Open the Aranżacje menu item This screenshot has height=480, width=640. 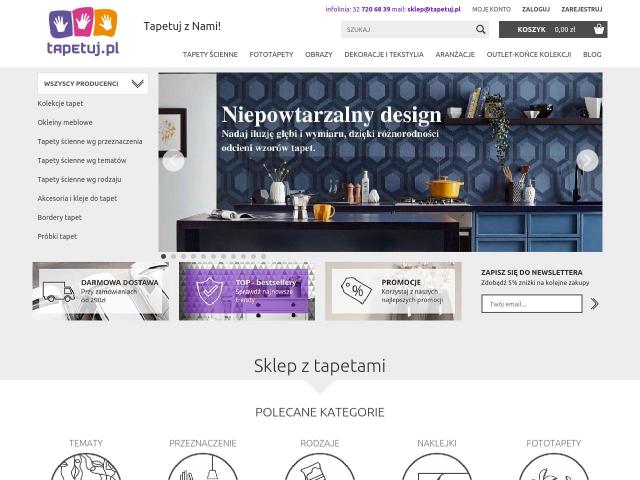455,54
